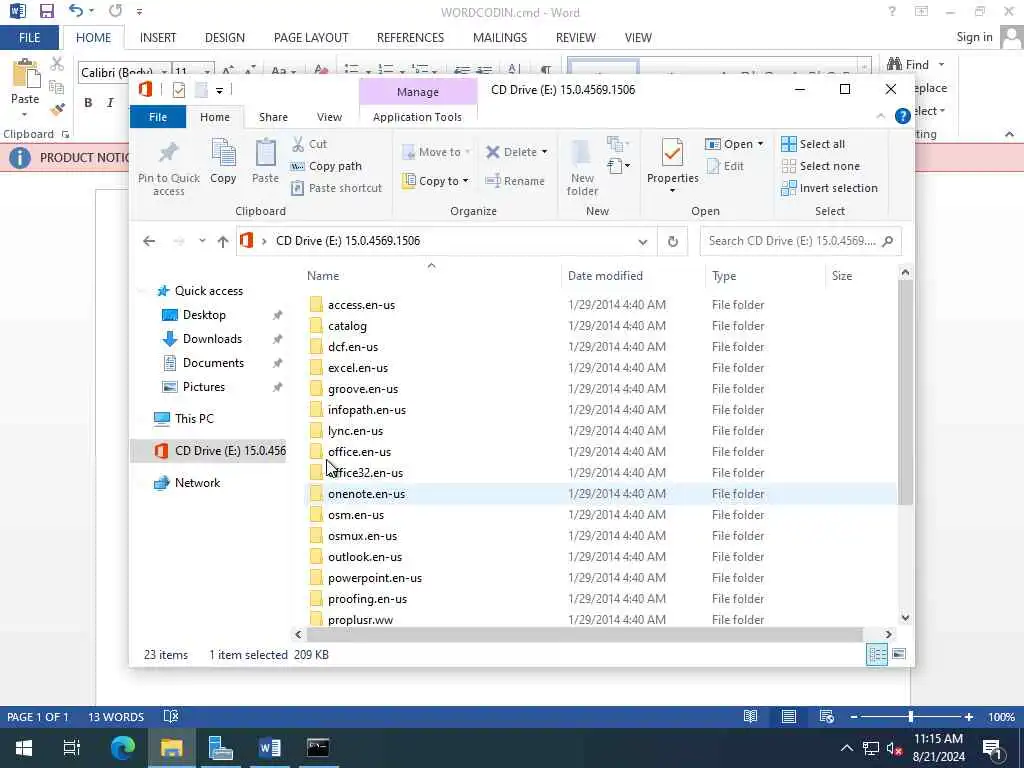
Task: Click the Rename button in Organize group
Action: point(515,181)
